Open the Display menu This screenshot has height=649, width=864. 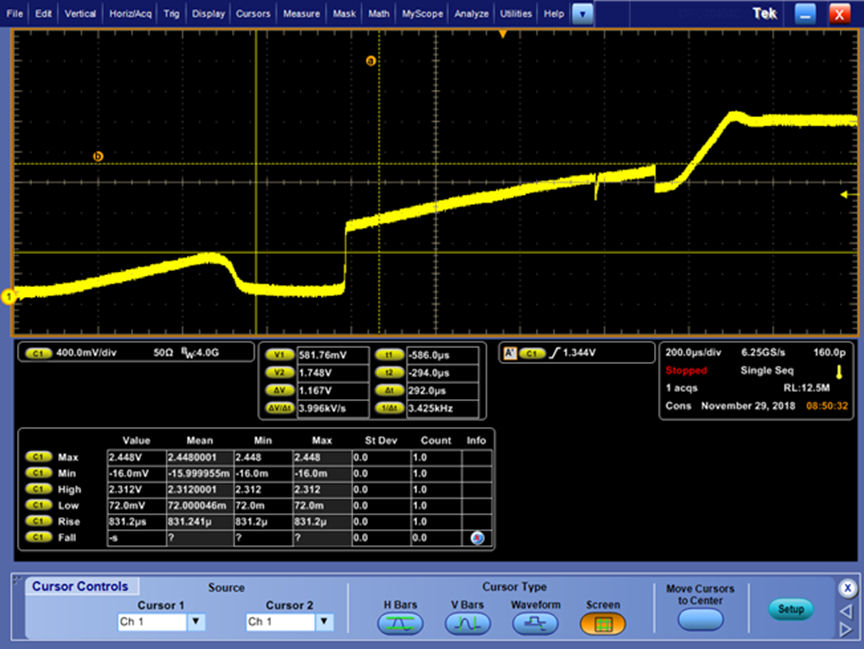[x=208, y=14]
